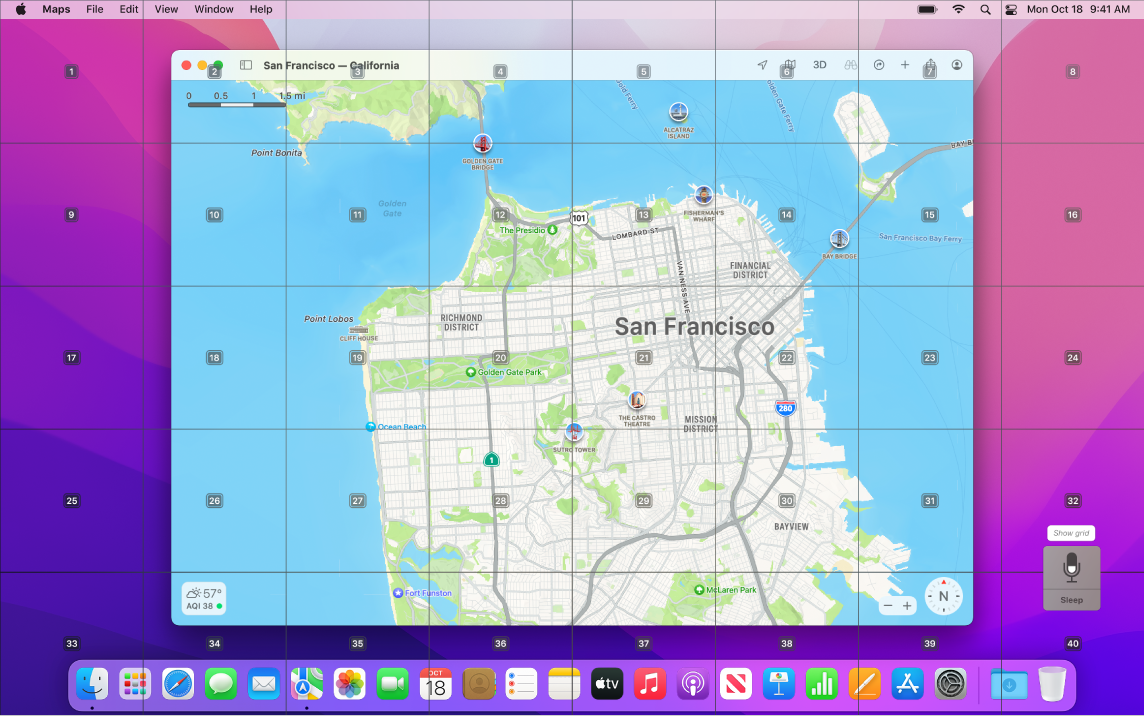
Task: Add a pin using the plus icon
Action: [x=905, y=64]
